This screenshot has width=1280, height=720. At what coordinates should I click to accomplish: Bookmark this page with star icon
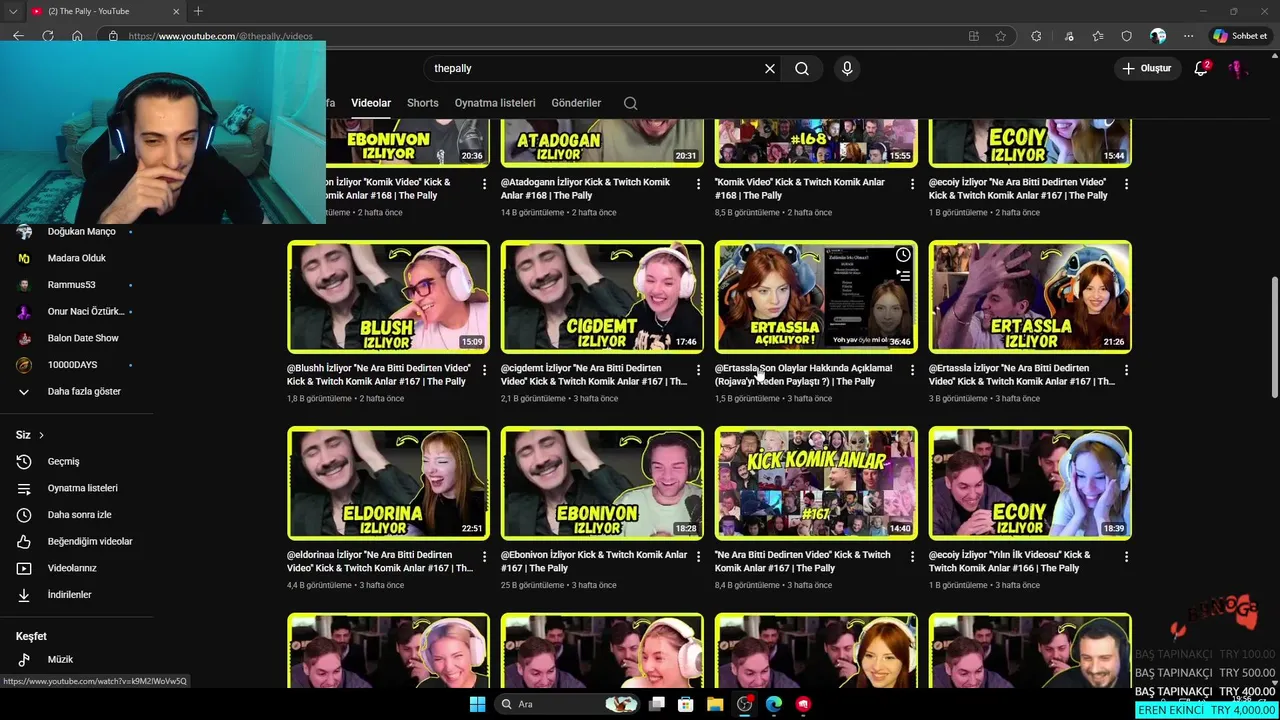click(x=1000, y=36)
